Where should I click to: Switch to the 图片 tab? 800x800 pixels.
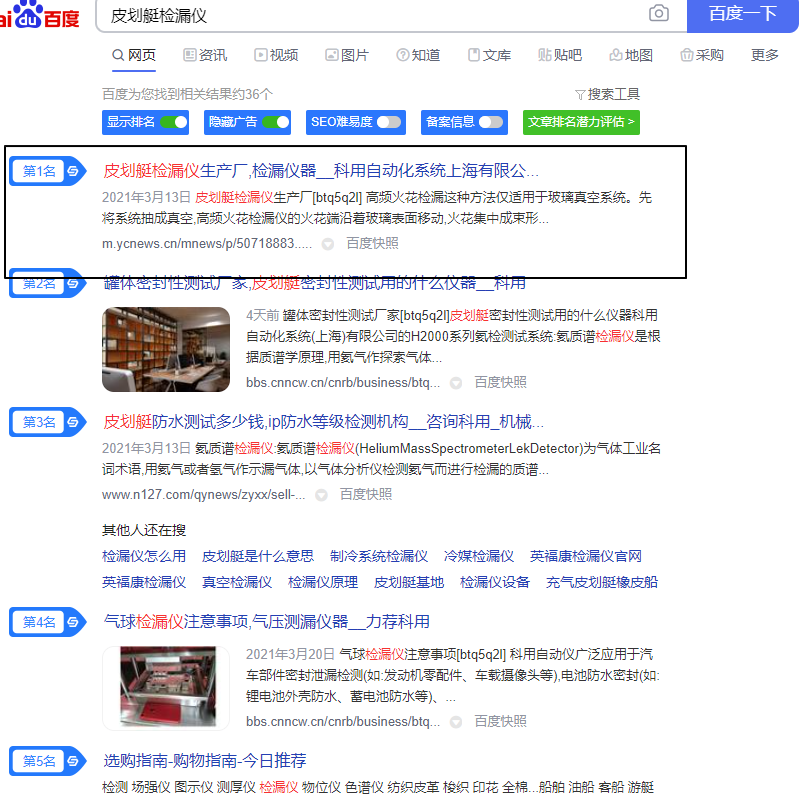click(347, 55)
